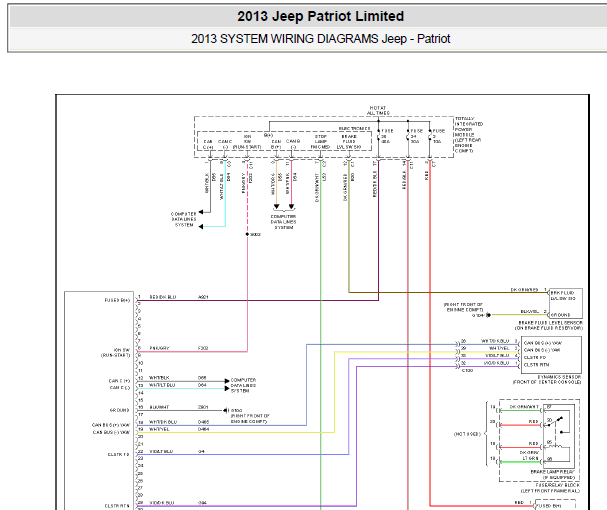
Task: Click 'GROUND' label in brake fluid sensor box
Action: (x=561, y=315)
